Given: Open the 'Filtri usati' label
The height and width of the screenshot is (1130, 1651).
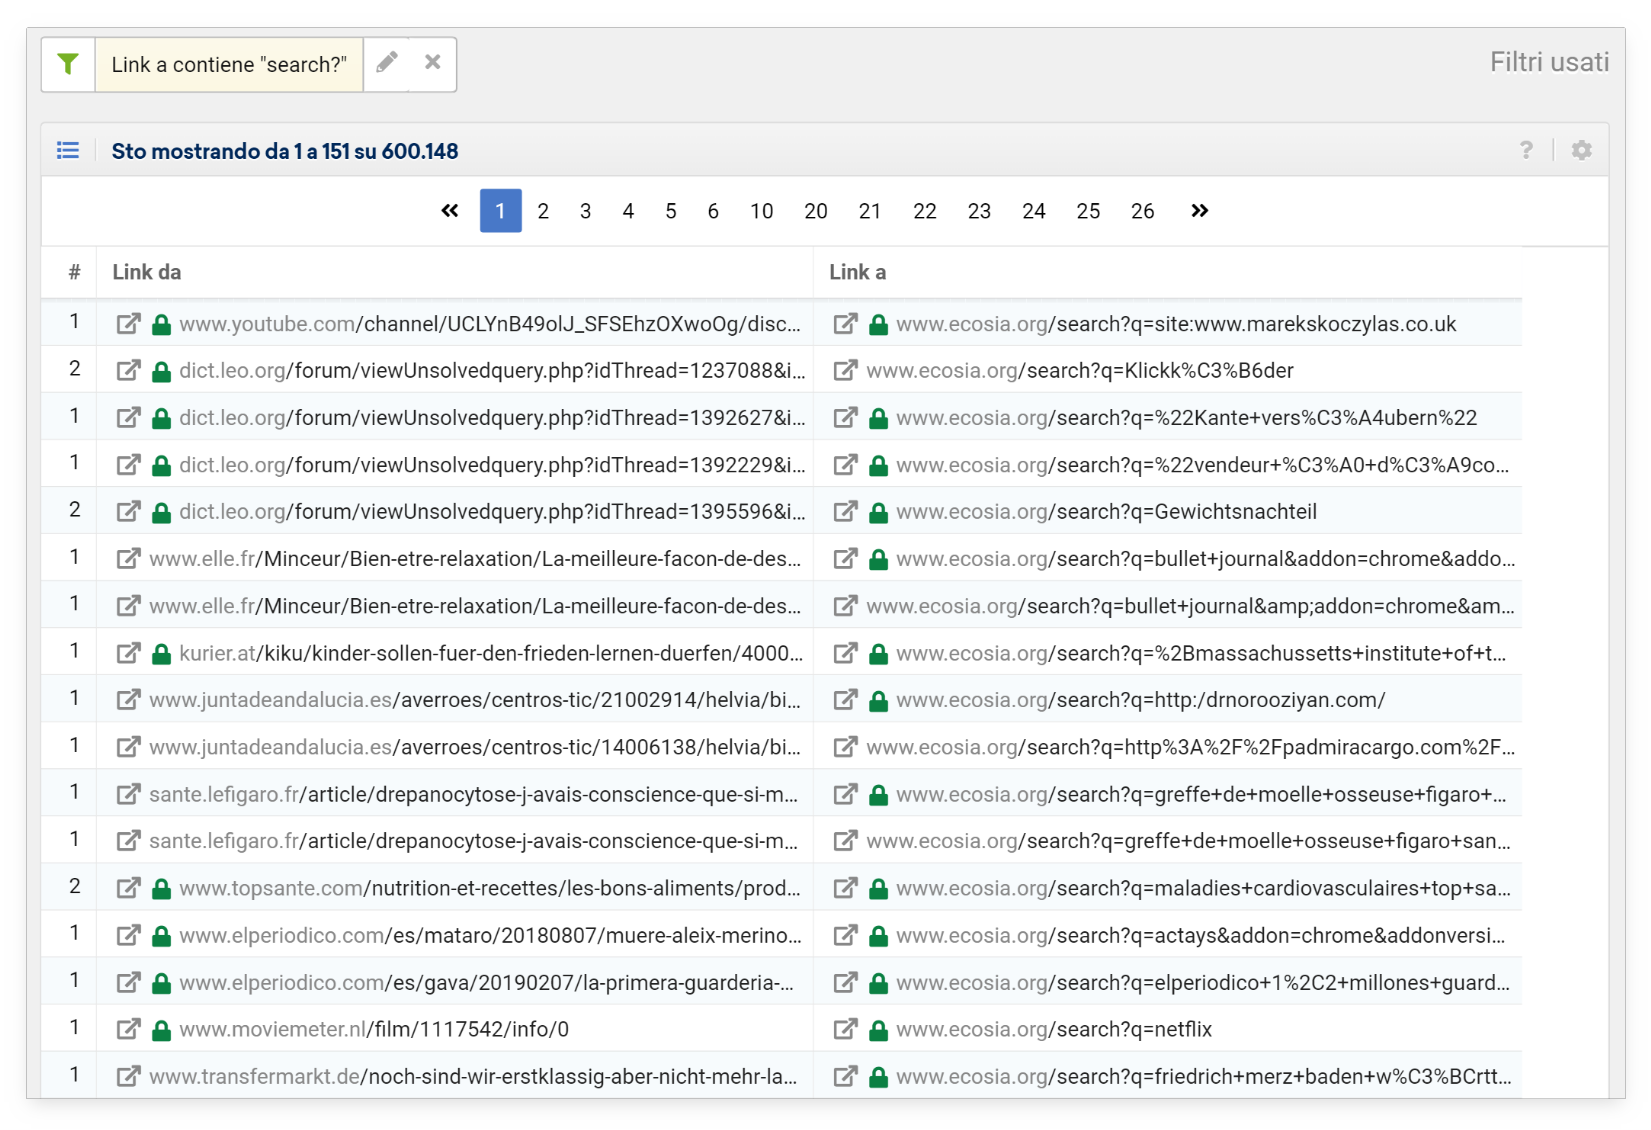Looking at the screenshot, I should pyautogui.click(x=1549, y=62).
